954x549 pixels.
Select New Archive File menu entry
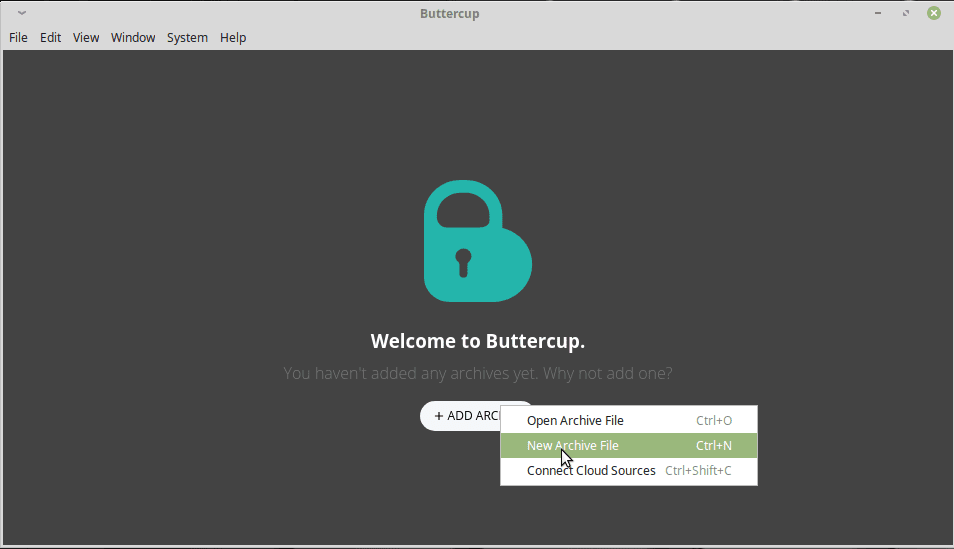pyautogui.click(x=628, y=446)
